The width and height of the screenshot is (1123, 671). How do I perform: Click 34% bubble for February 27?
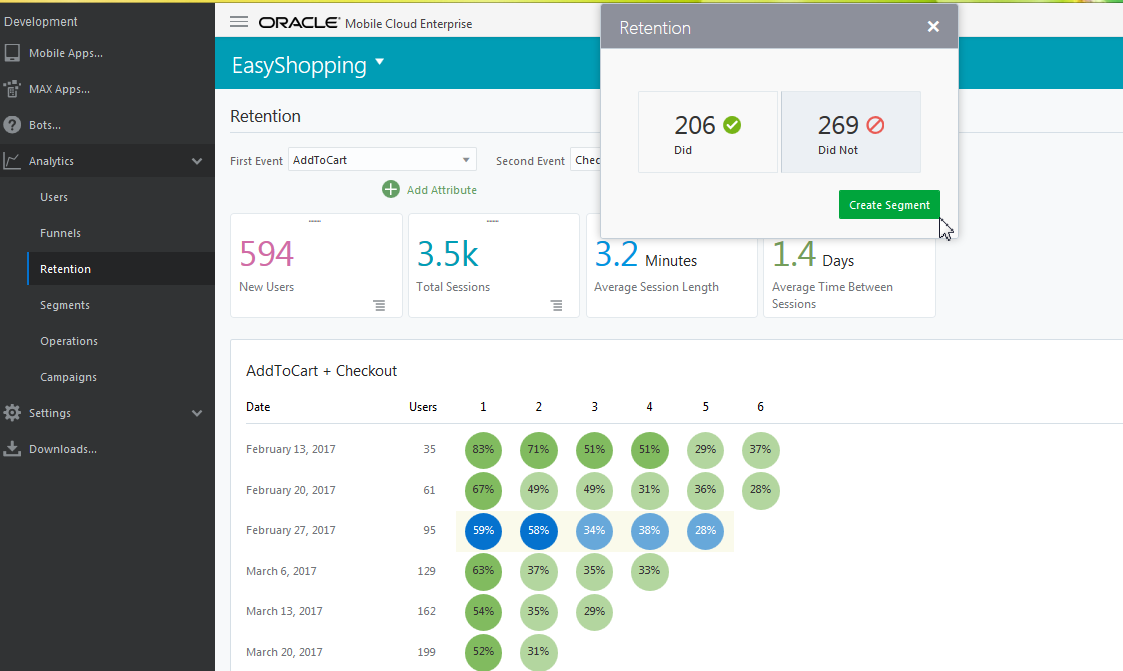pos(594,531)
